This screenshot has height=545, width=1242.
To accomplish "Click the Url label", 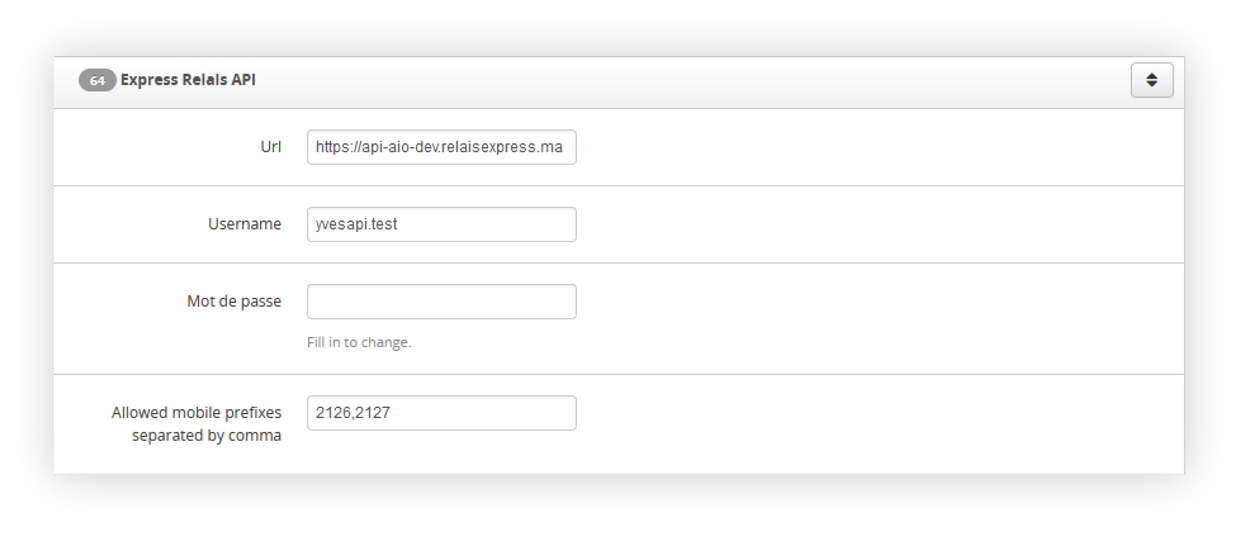I will point(271,147).
